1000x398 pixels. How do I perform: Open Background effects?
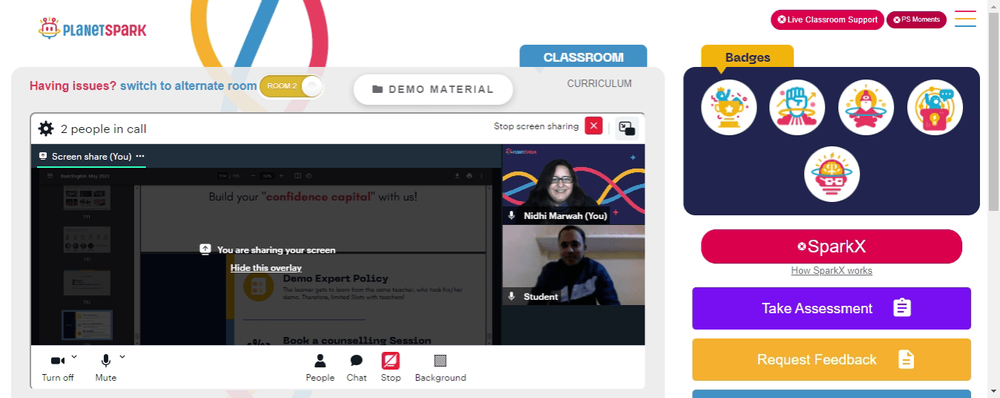(x=440, y=368)
